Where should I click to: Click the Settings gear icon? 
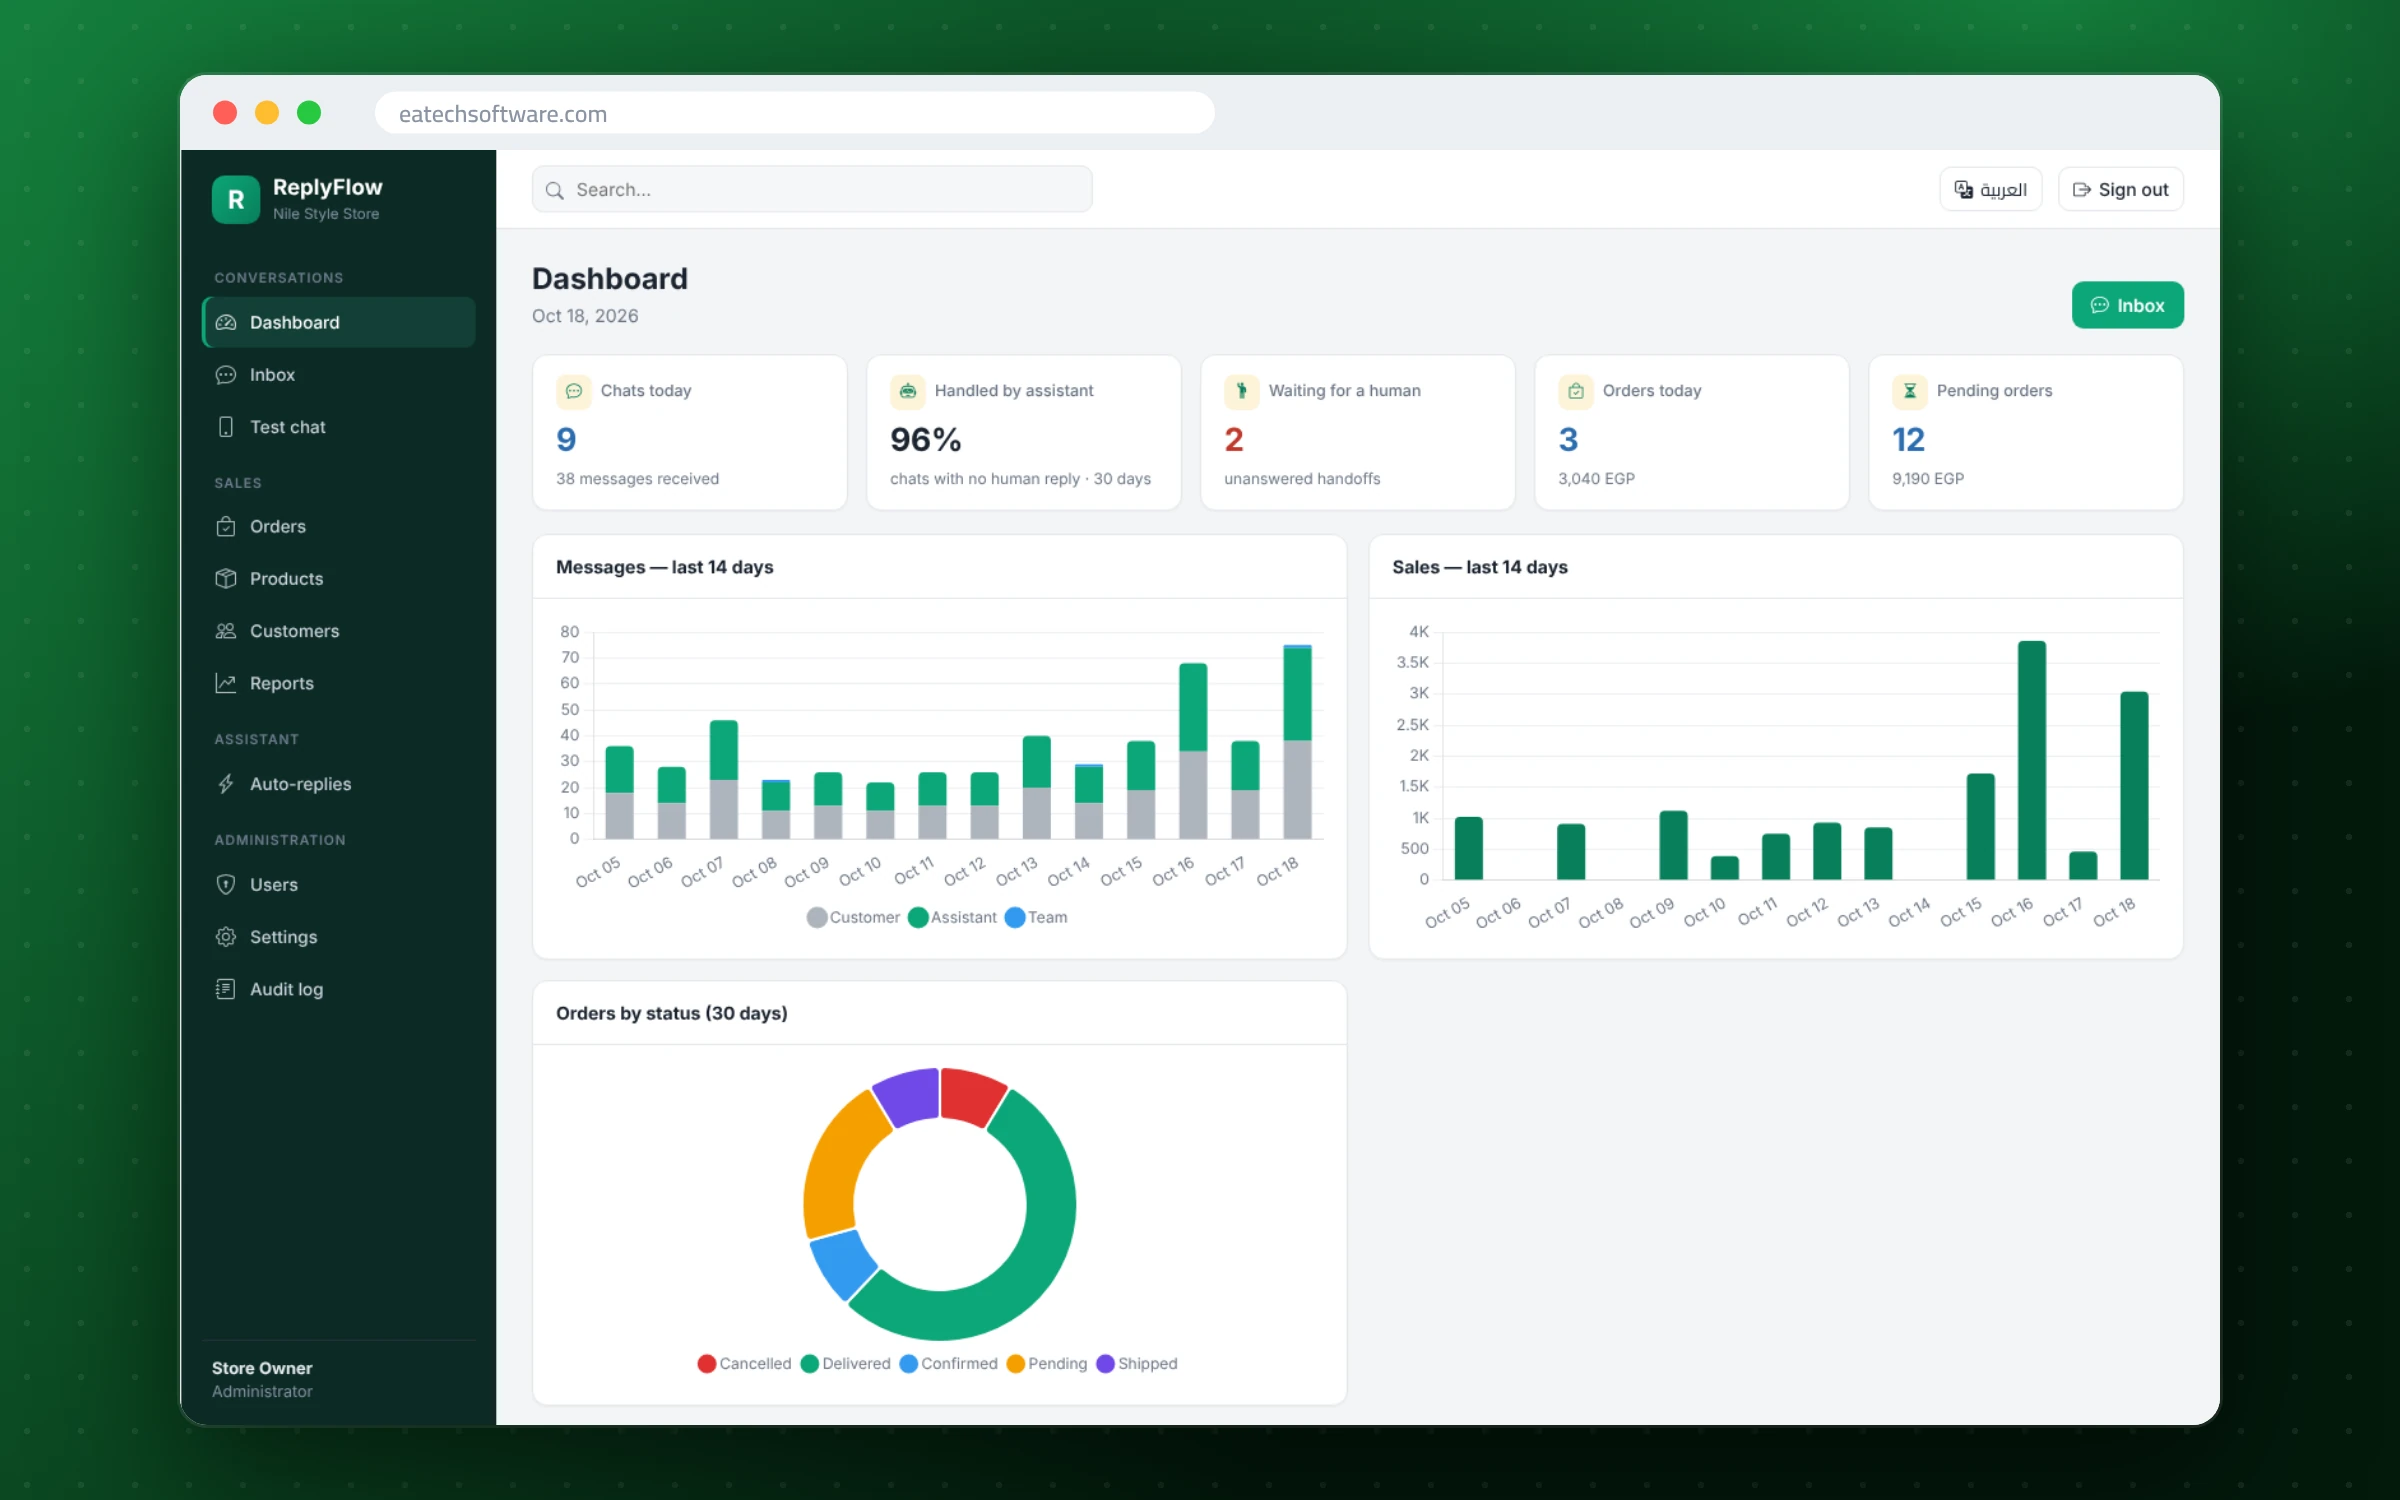pos(226,936)
